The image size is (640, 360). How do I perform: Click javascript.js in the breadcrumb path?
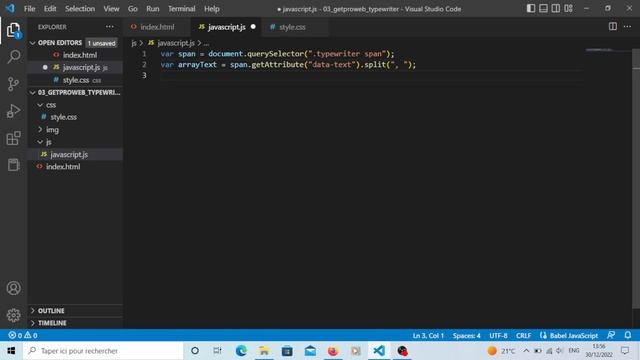176,43
